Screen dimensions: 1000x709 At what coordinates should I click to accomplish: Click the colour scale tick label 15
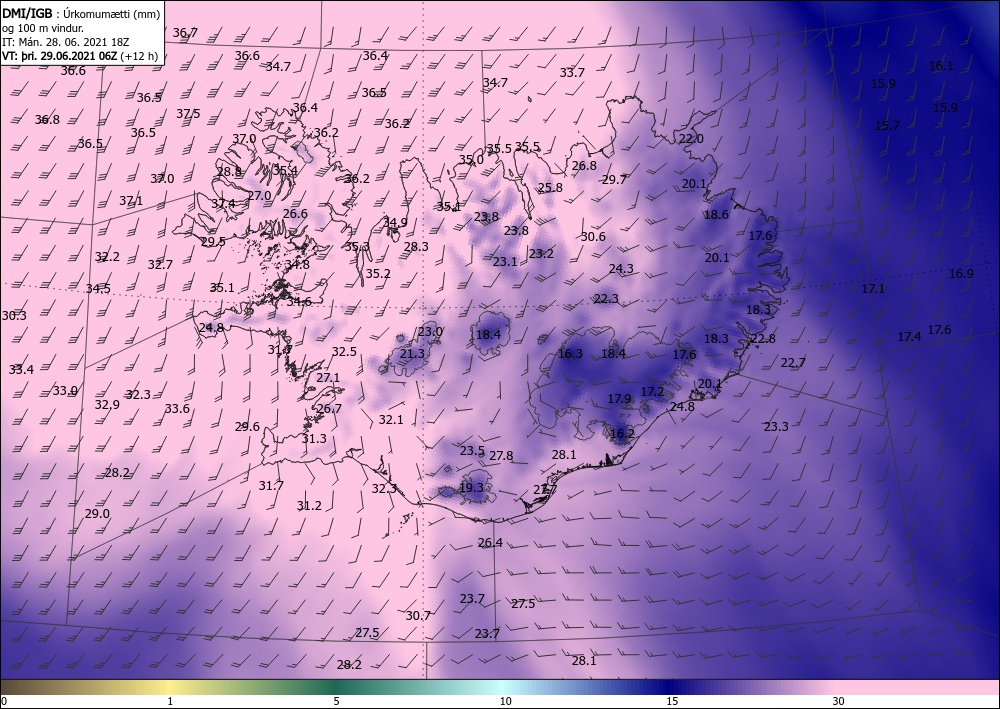672,701
